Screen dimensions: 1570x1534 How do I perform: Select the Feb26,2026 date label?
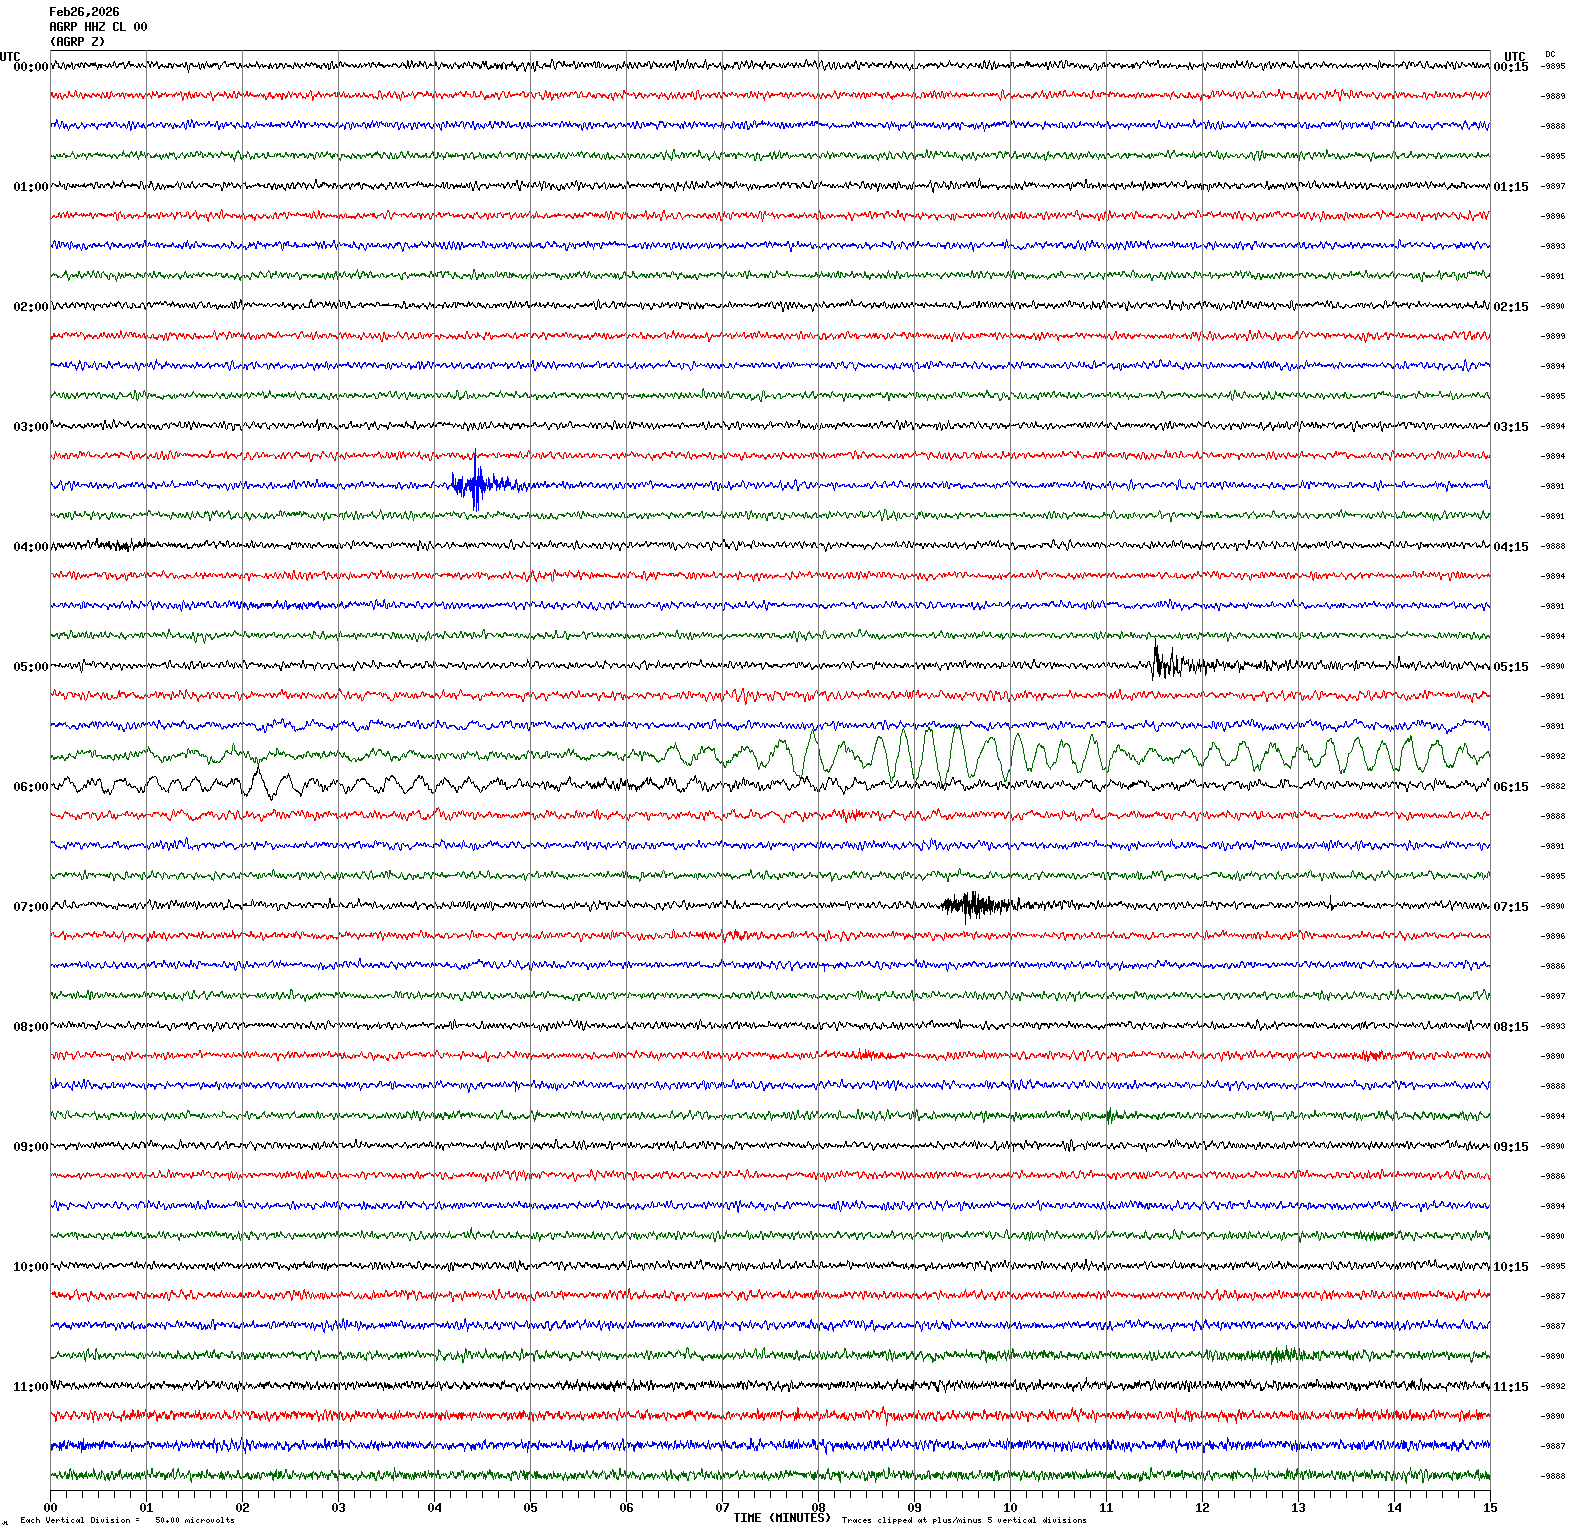[x=84, y=12]
